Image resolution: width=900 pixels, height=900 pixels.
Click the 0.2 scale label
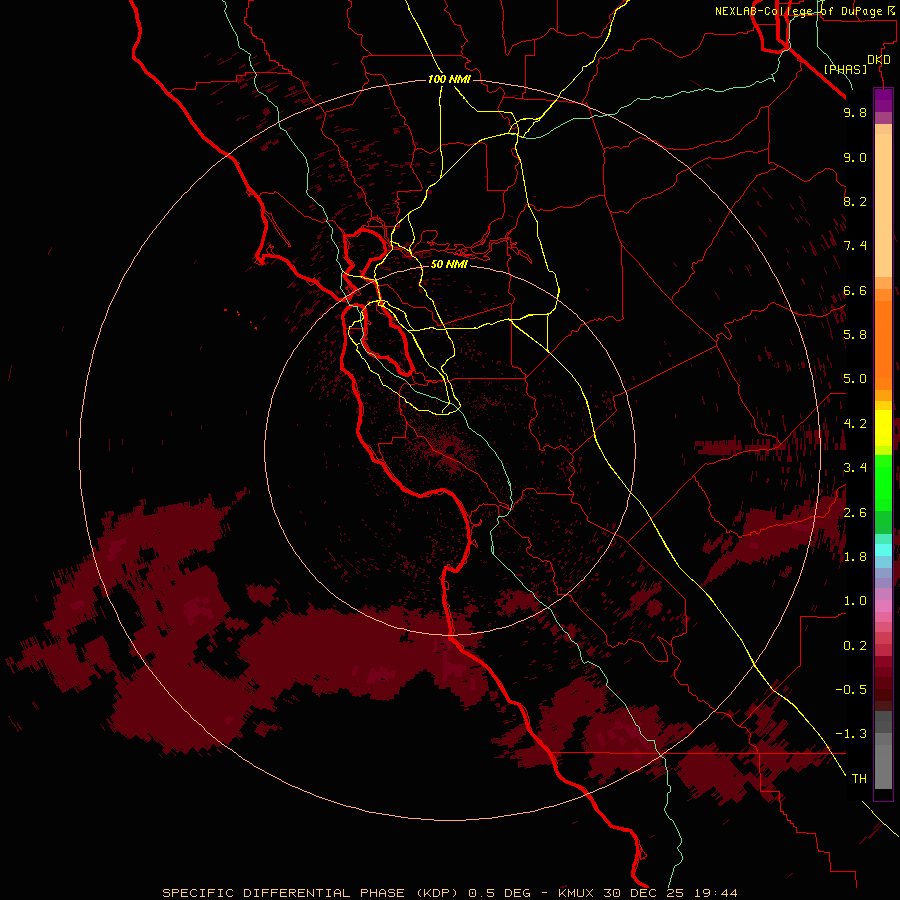tap(855, 646)
